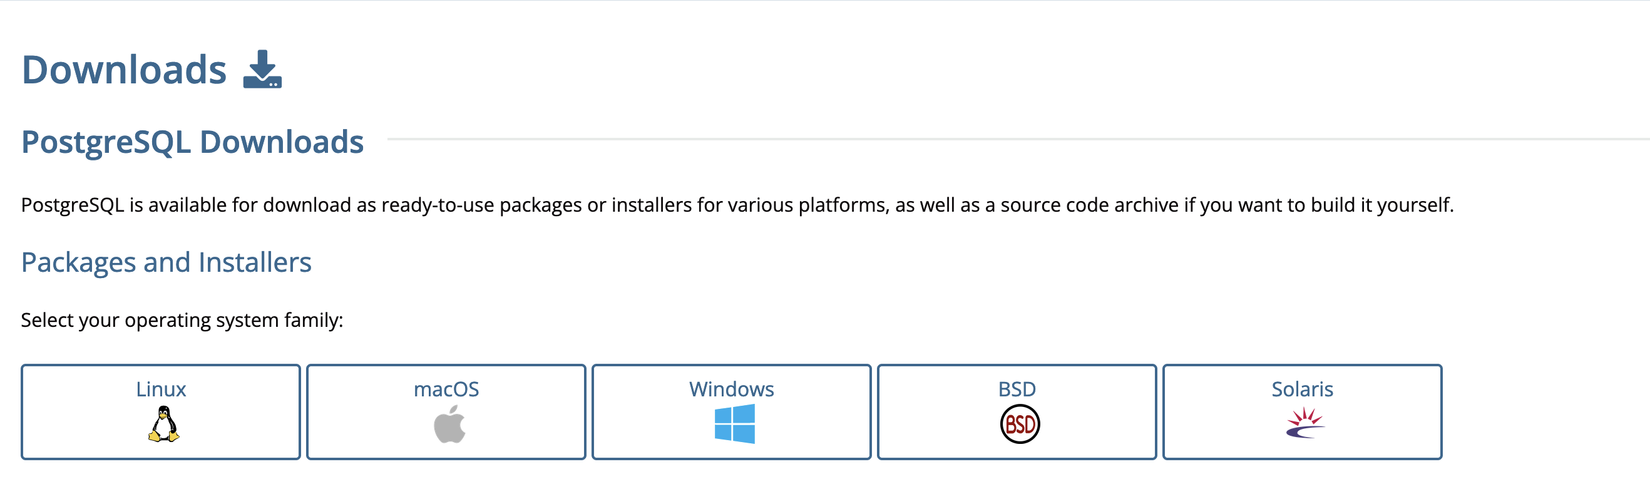Screen dimensions: 1650x501
Task: Choose the macOS text label
Action: click(446, 389)
